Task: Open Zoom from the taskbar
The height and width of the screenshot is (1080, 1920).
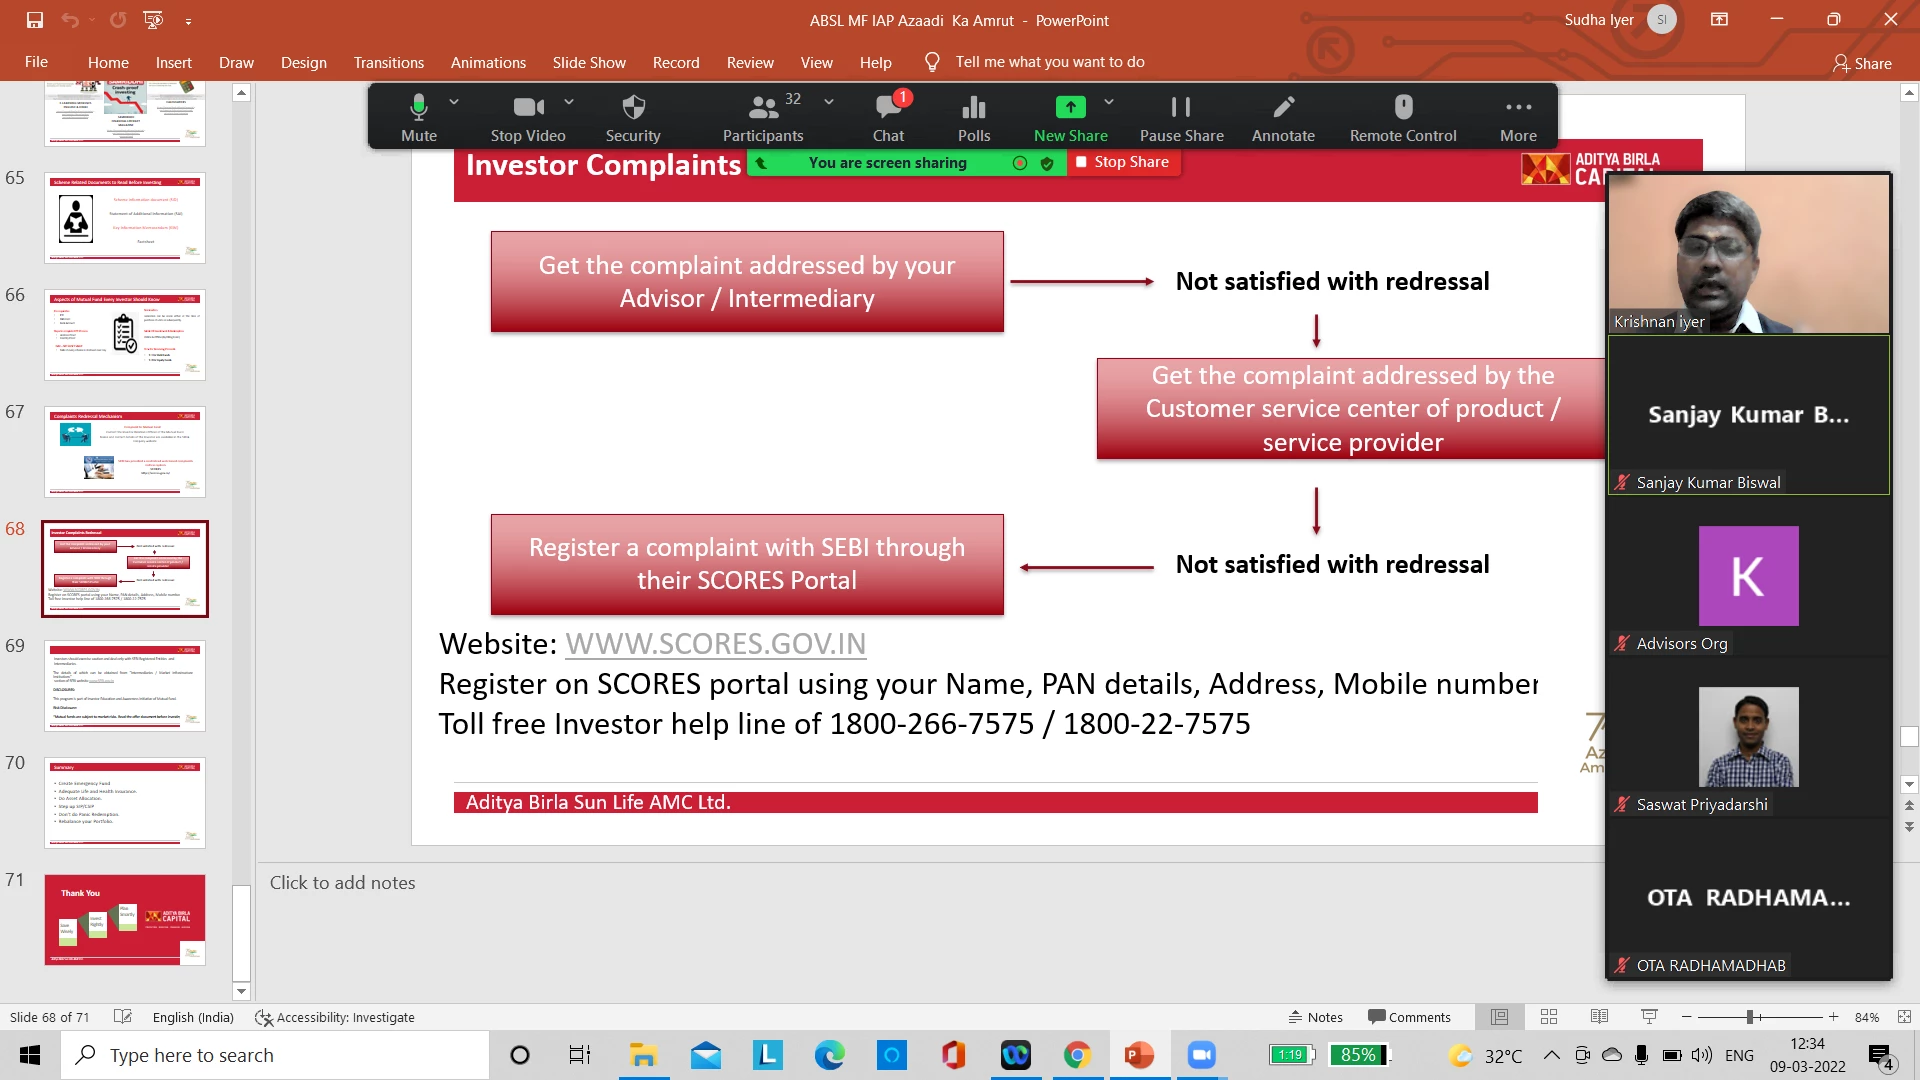Action: pyautogui.click(x=1201, y=1055)
